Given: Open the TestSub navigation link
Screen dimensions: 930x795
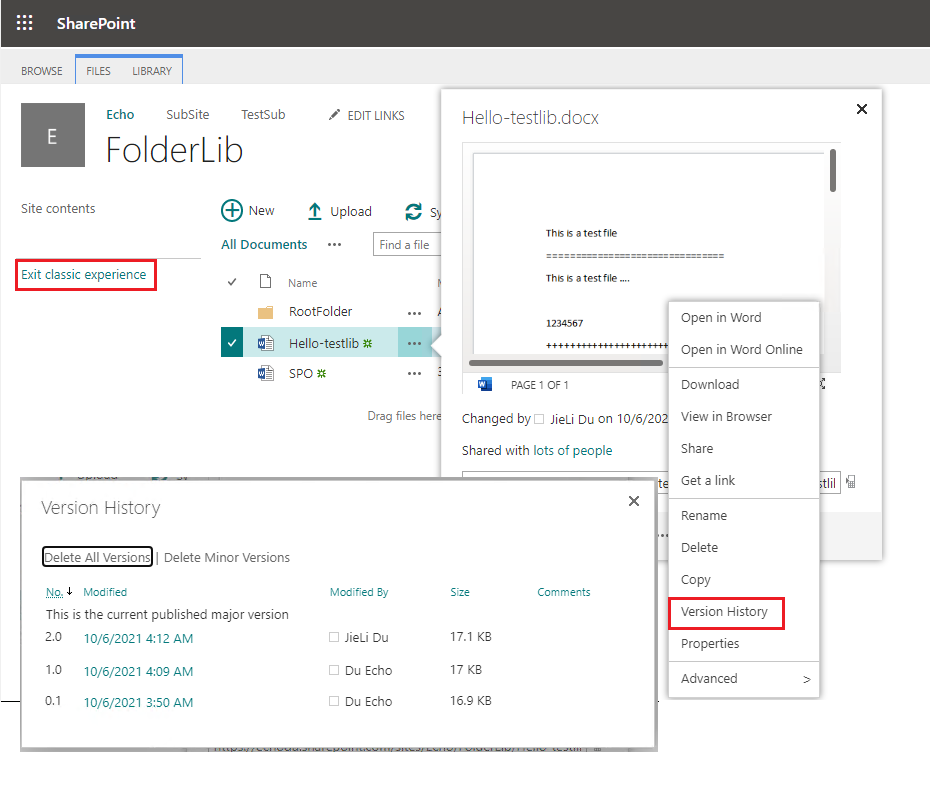Looking at the screenshot, I should coord(263,115).
